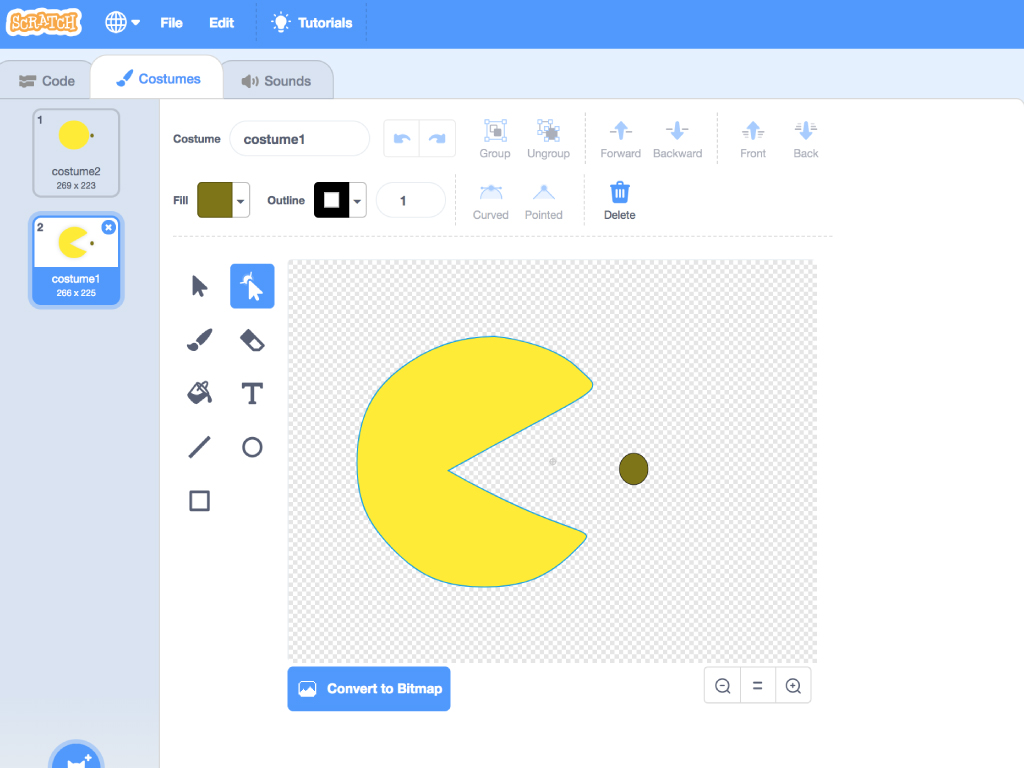Image resolution: width=1024 pixels, height=768 pixels.
Task: Click Convert to Bitmap
Action: [x=369, y=688]
